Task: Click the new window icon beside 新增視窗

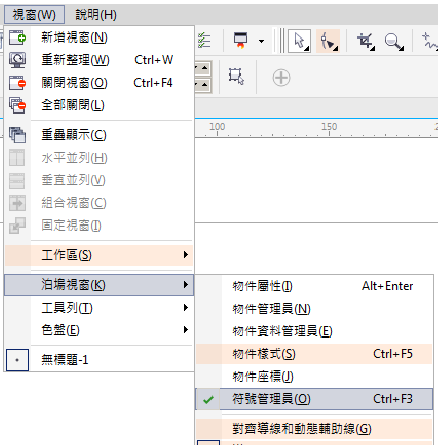Action: point(17,37)
